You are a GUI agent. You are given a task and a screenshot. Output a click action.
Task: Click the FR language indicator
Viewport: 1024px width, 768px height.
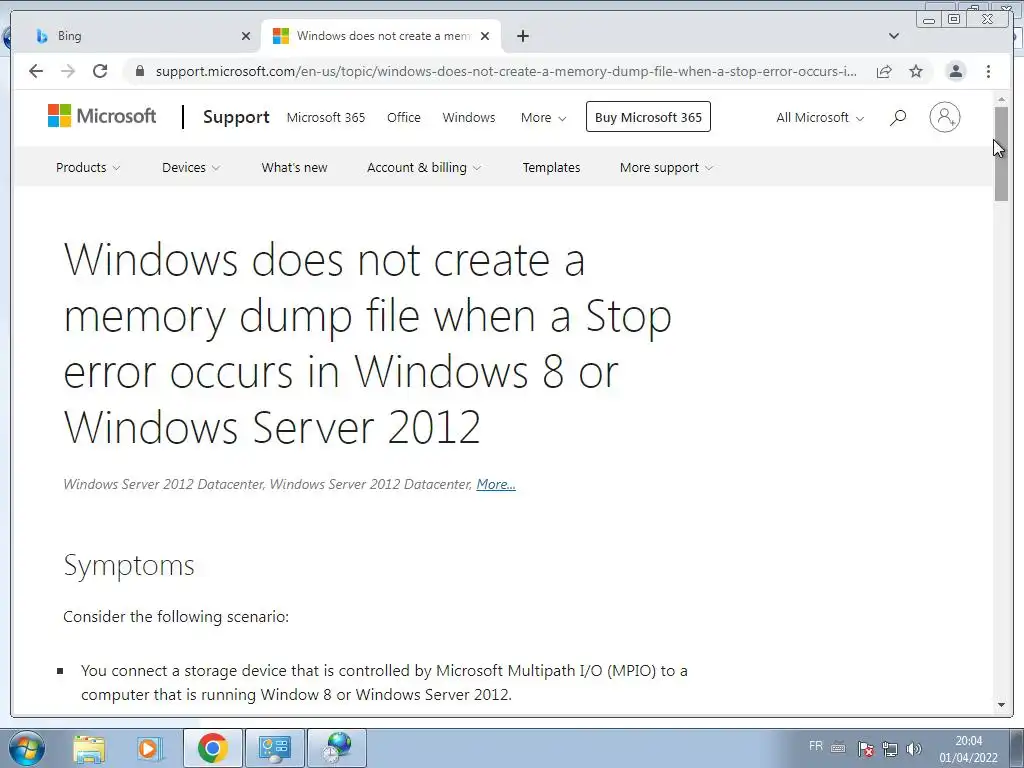816,746
